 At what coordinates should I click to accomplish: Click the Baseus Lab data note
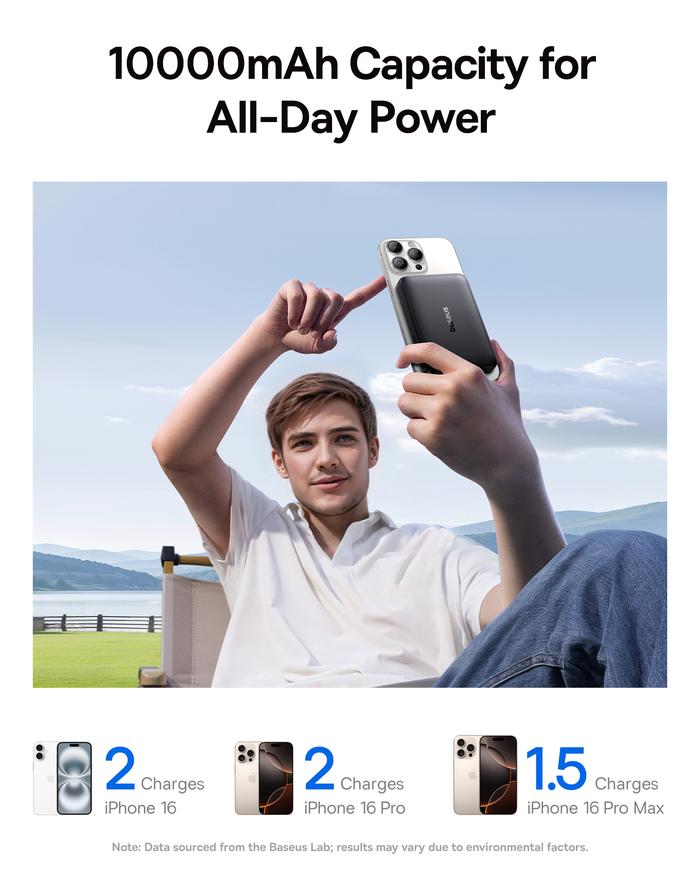click(350, 847)
